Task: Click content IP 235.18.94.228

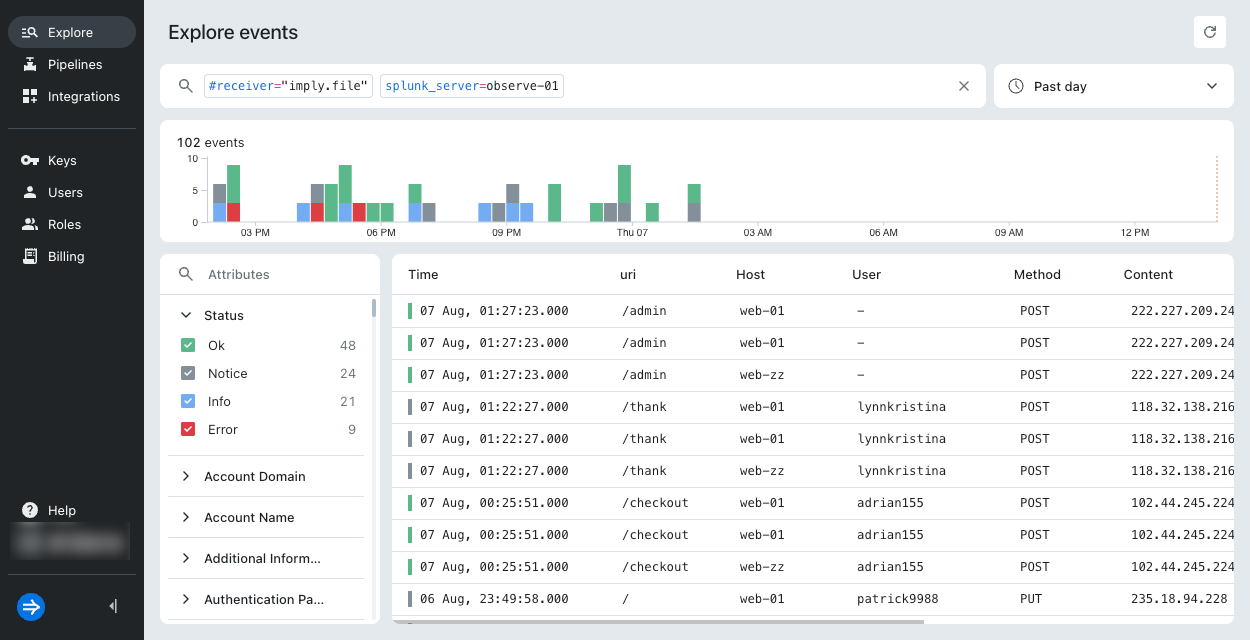Action: click(1179, 599)
